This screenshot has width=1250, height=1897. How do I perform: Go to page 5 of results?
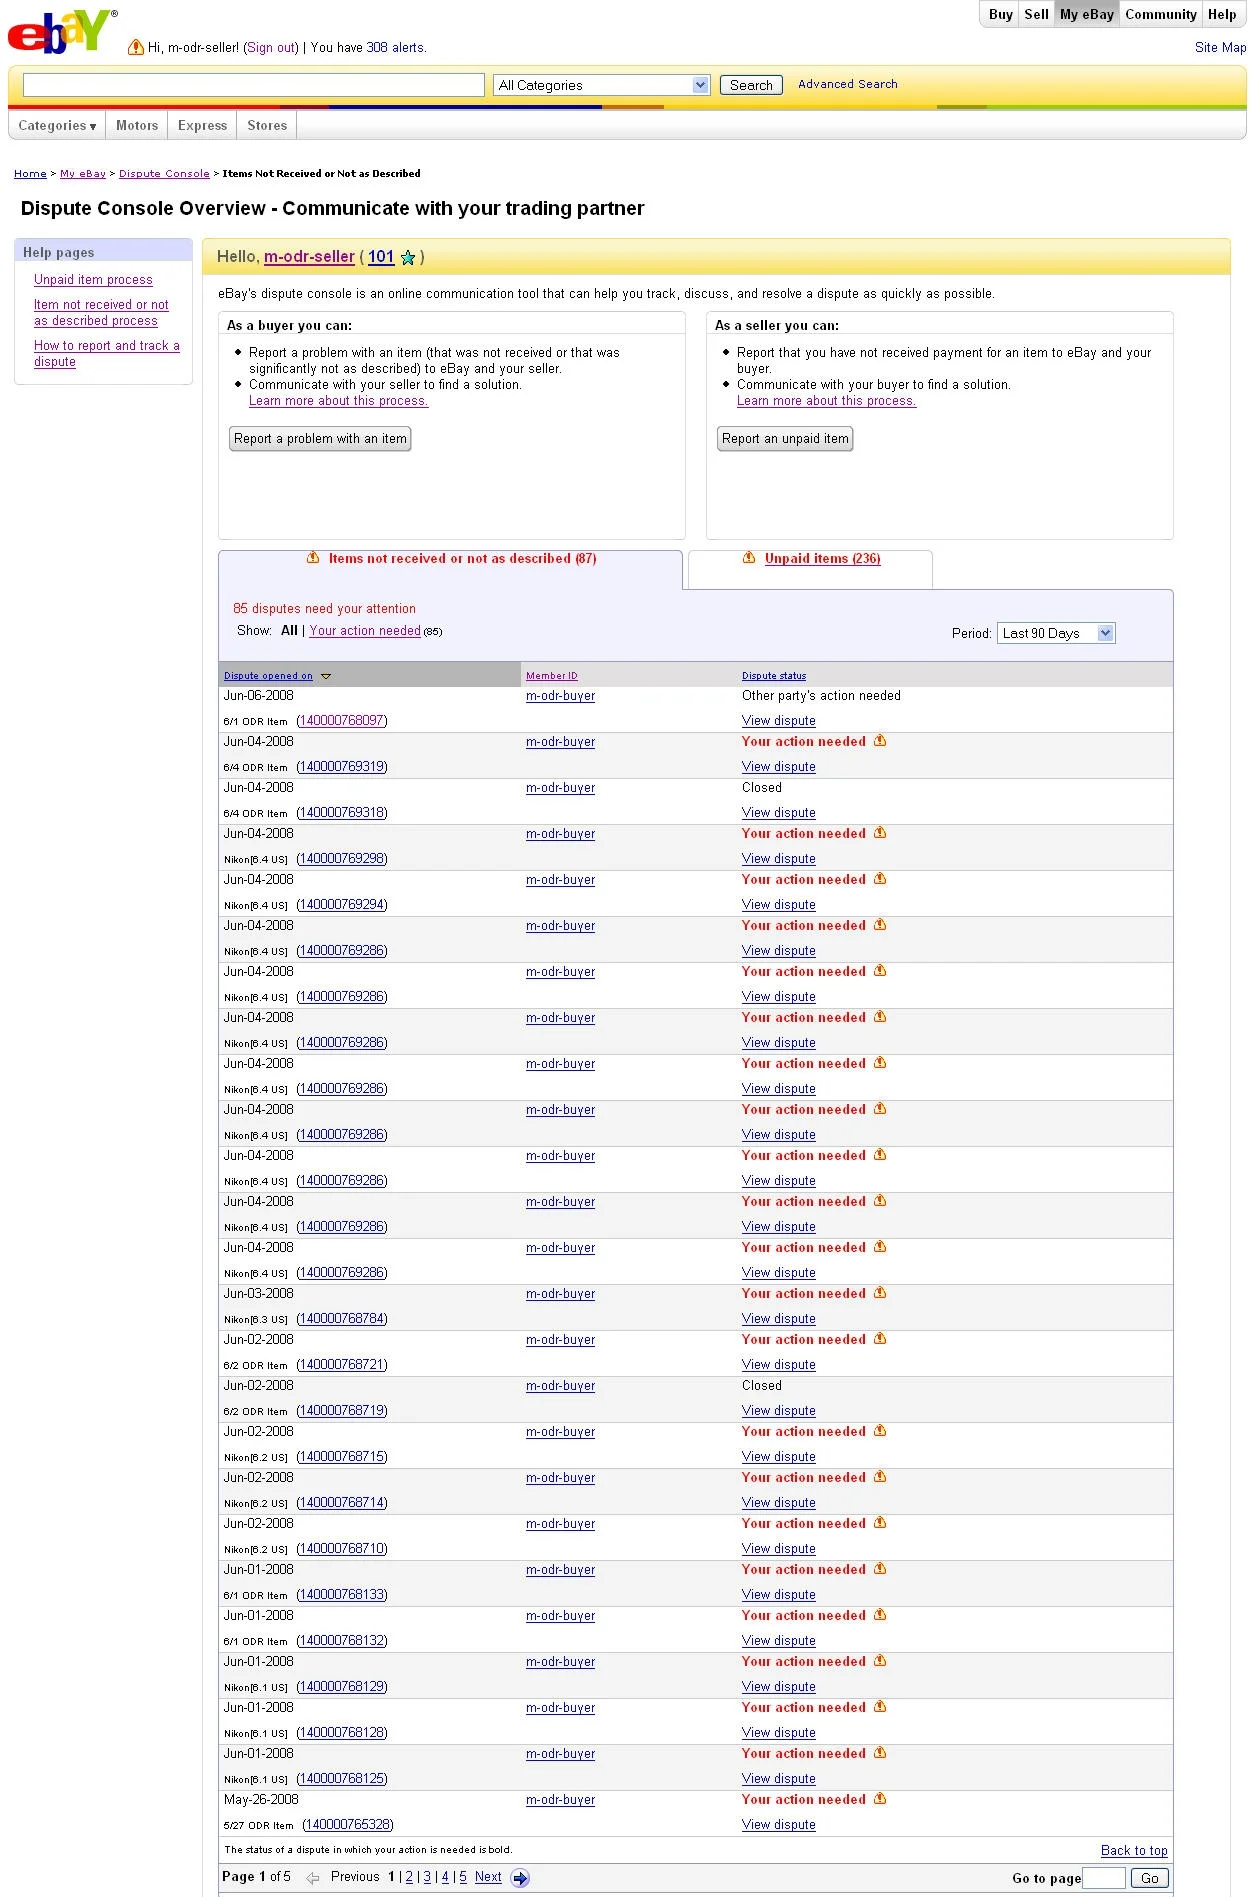coord(463,1877)
